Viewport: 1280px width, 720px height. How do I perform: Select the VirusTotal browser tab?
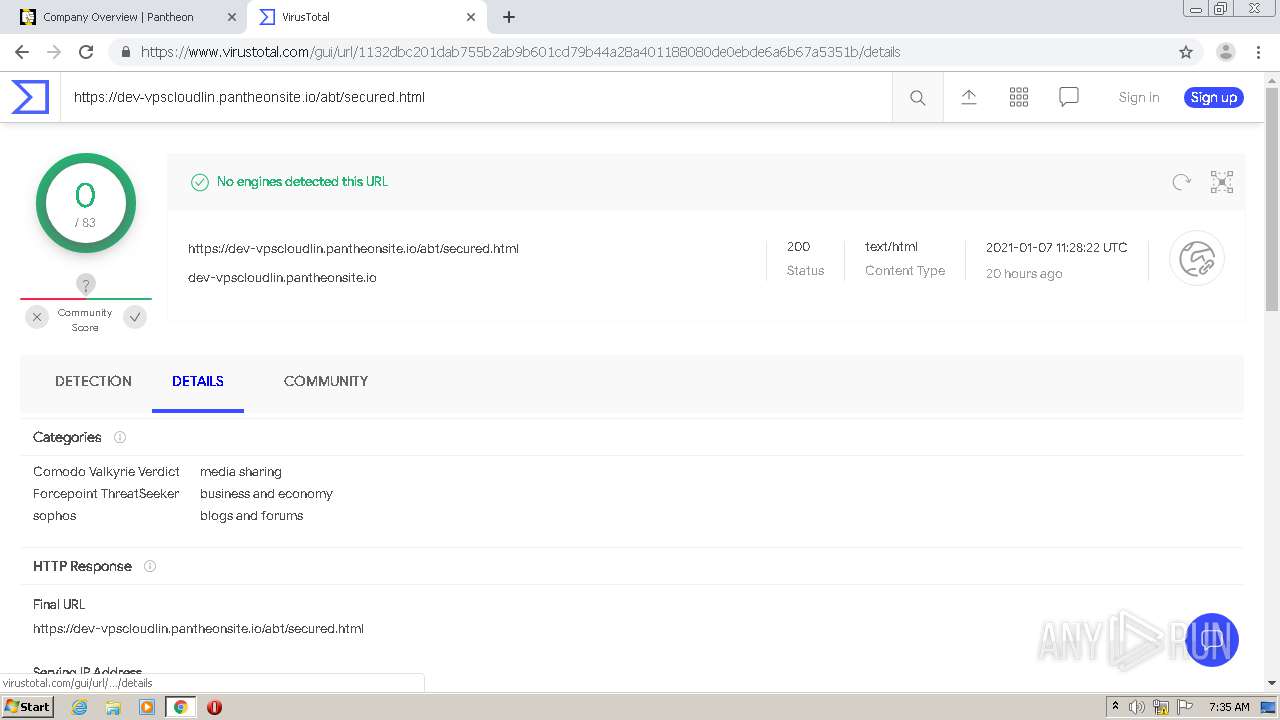[368, 17]
